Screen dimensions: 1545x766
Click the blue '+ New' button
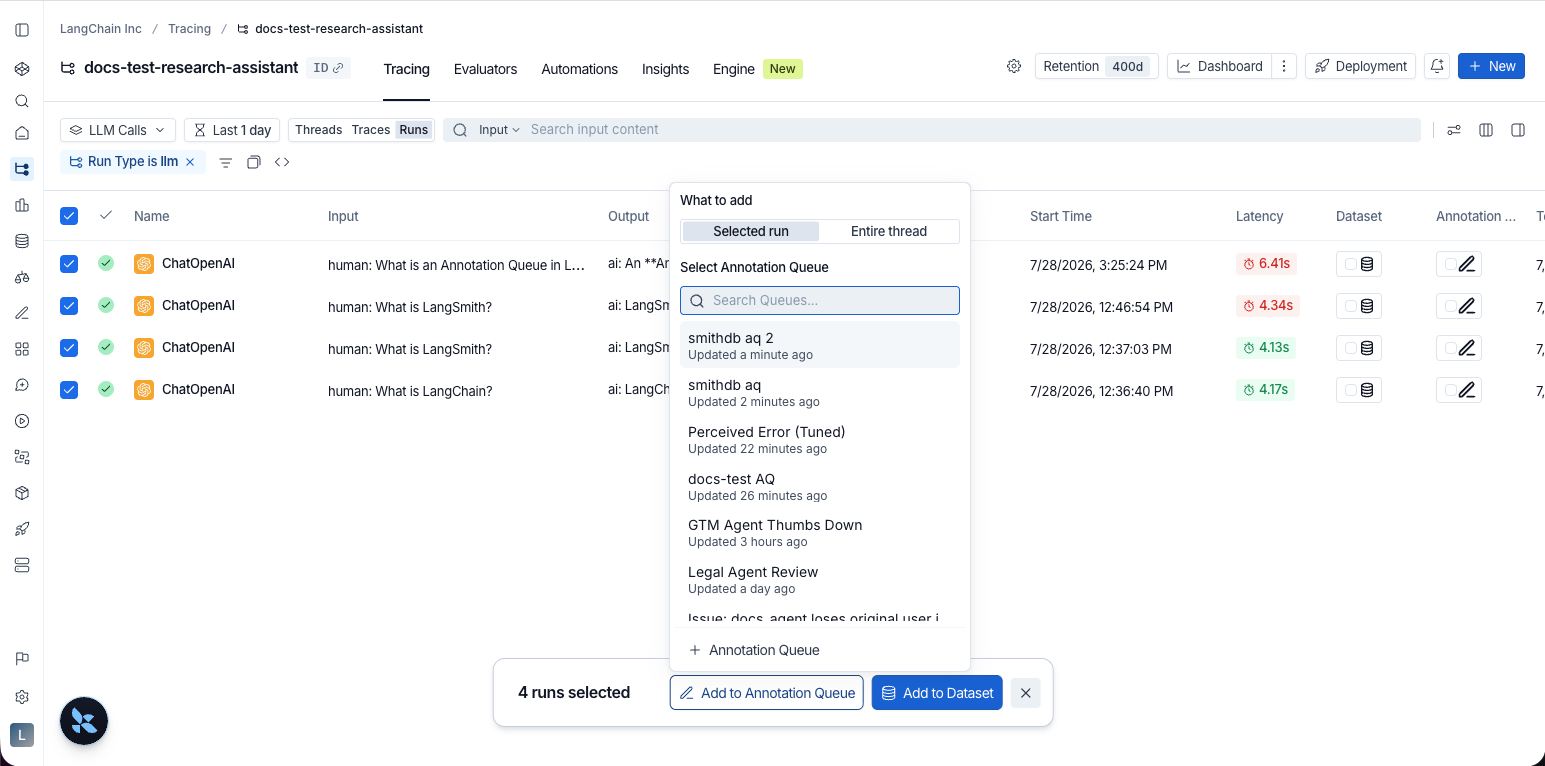click(1491, 66)
